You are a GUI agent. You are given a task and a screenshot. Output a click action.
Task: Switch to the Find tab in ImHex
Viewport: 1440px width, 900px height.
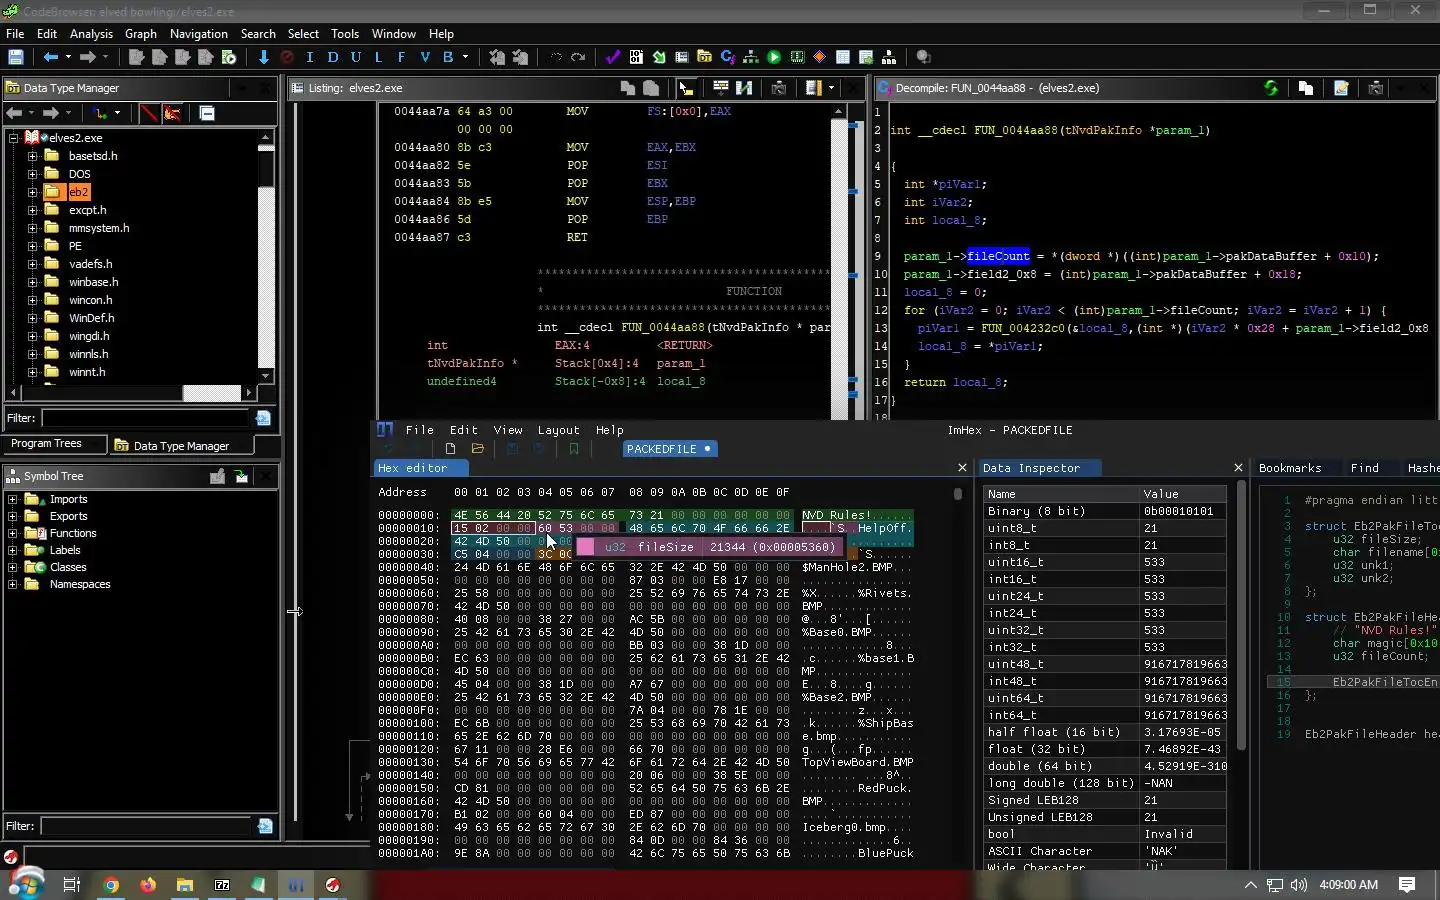(x=1365, y=468)
